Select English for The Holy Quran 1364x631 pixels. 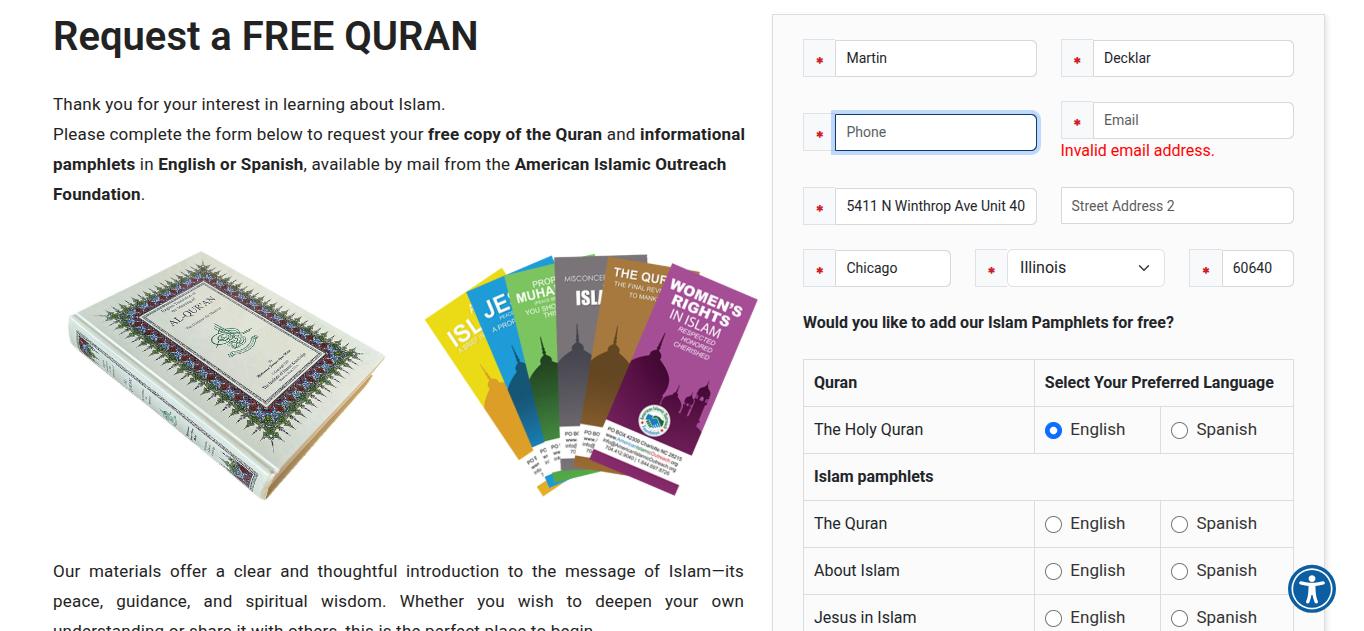coord(1053,430)
